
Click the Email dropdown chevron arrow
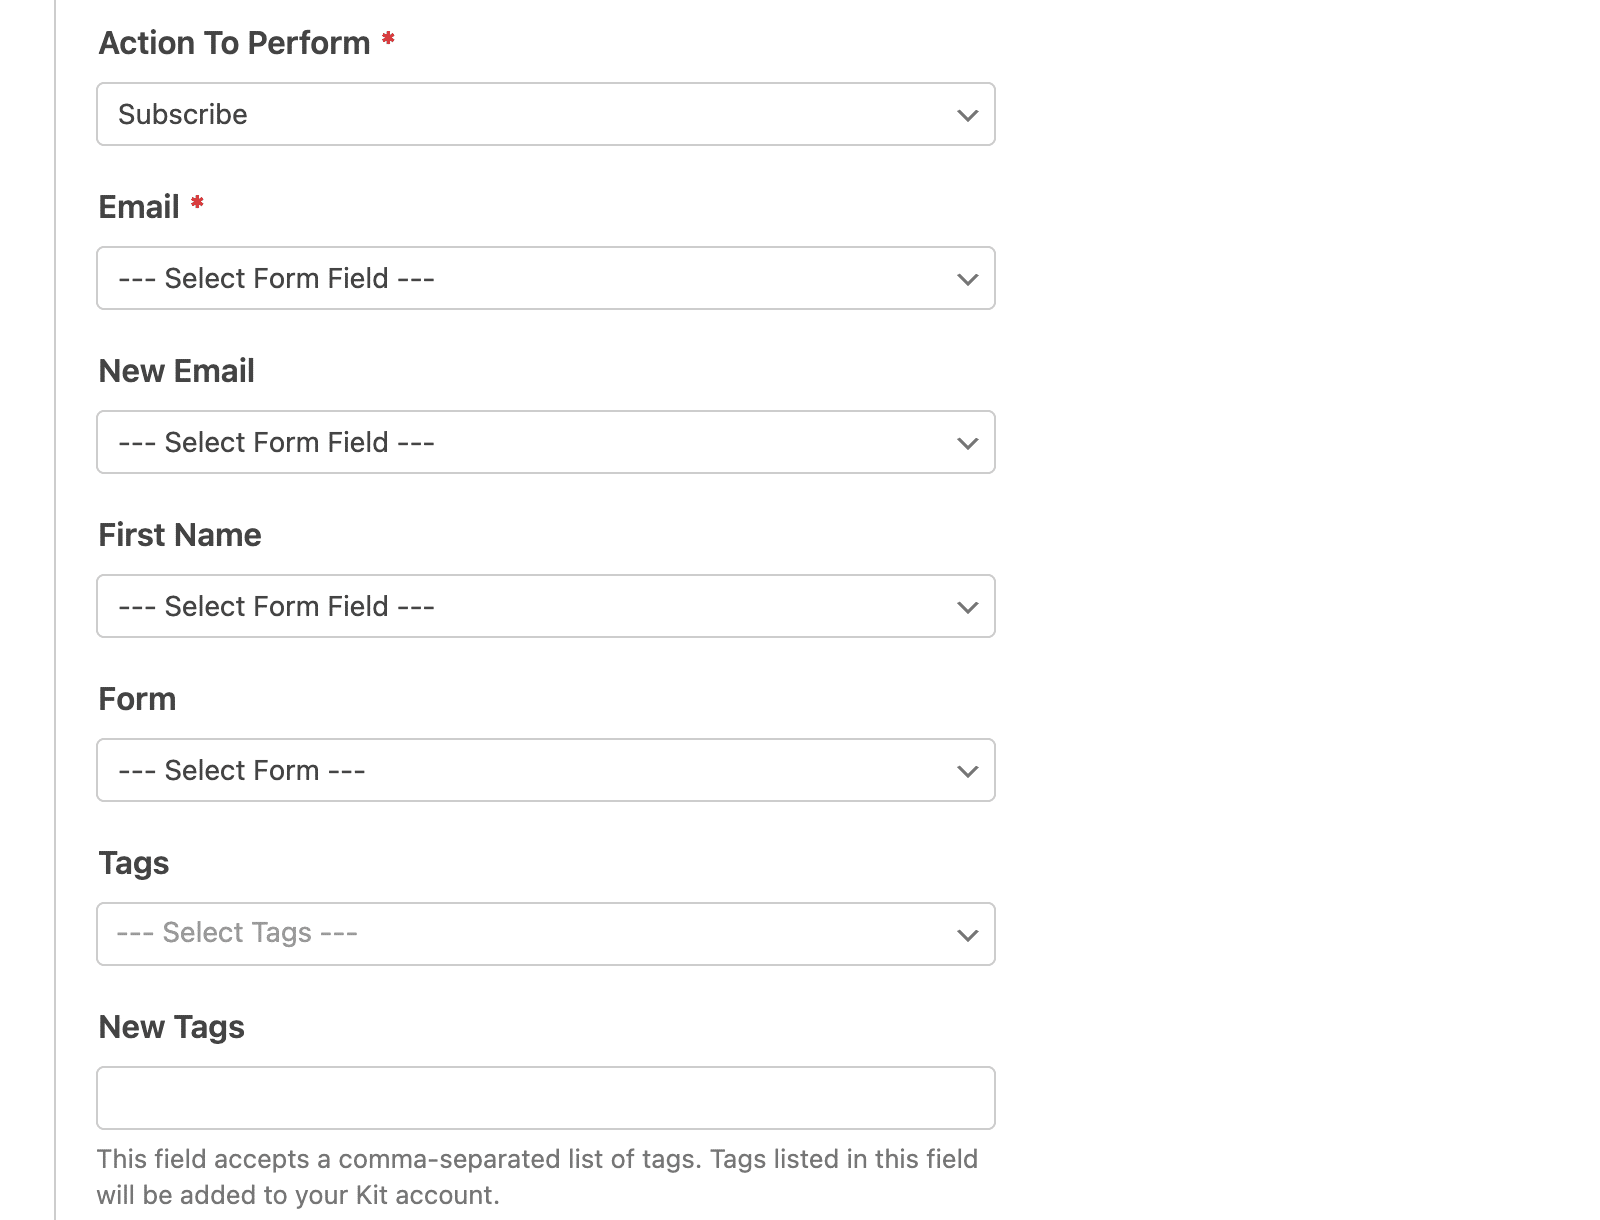pos(967,279)
